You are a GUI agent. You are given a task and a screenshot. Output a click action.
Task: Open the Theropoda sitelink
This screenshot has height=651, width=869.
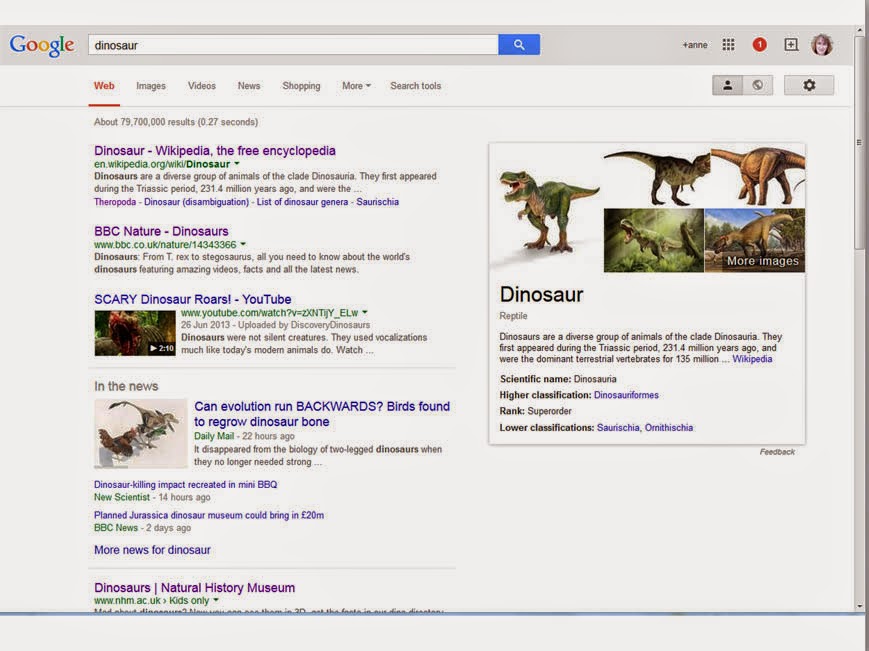(x=115, y=202)
